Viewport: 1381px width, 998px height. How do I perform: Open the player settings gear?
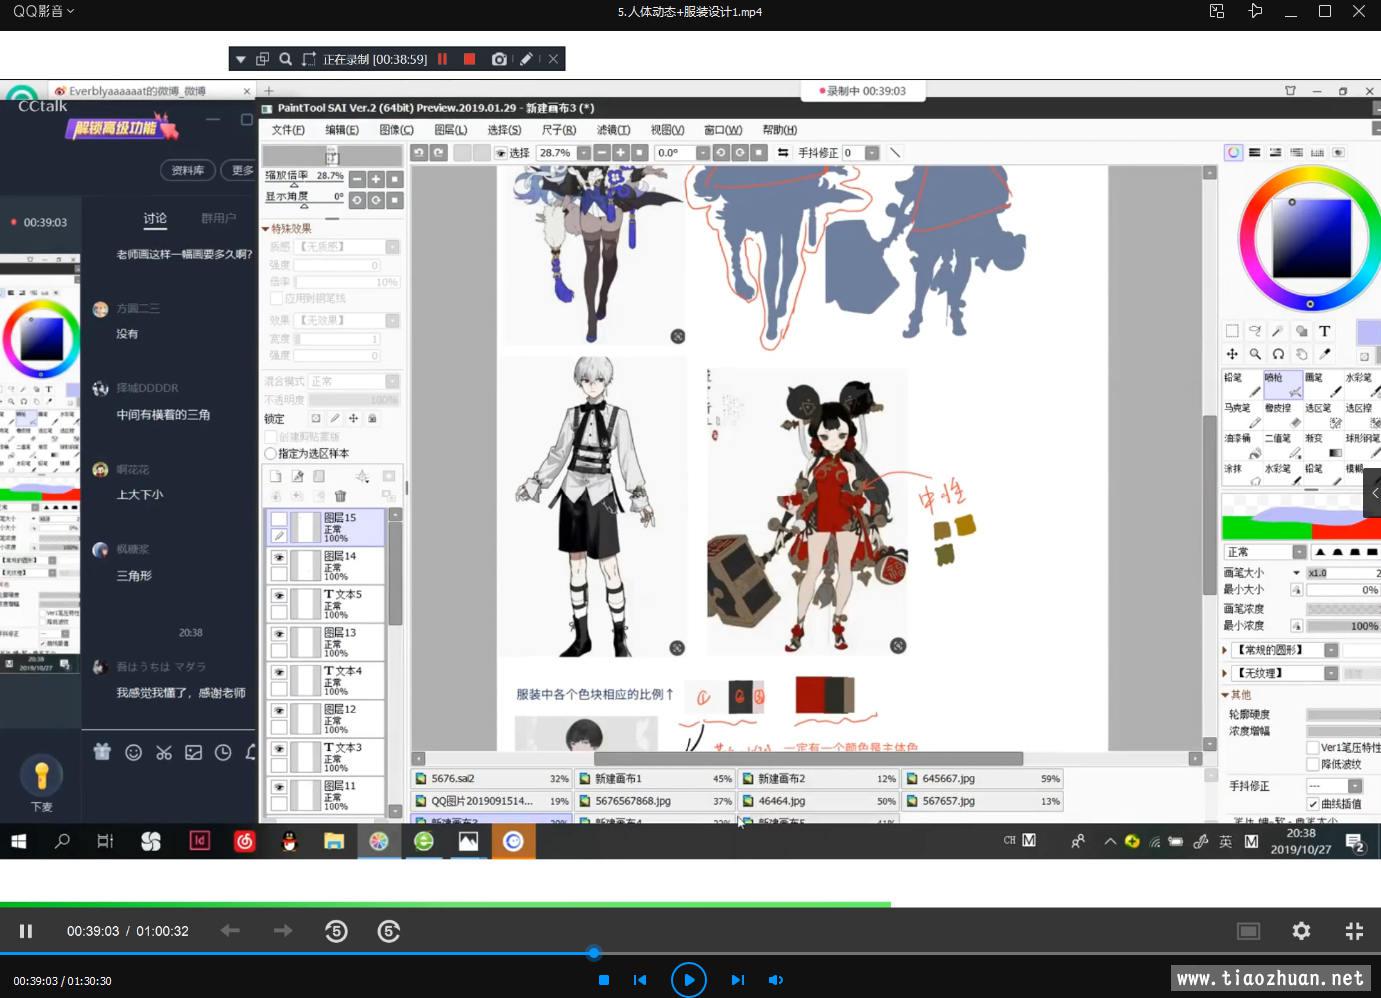[1301, 931]
